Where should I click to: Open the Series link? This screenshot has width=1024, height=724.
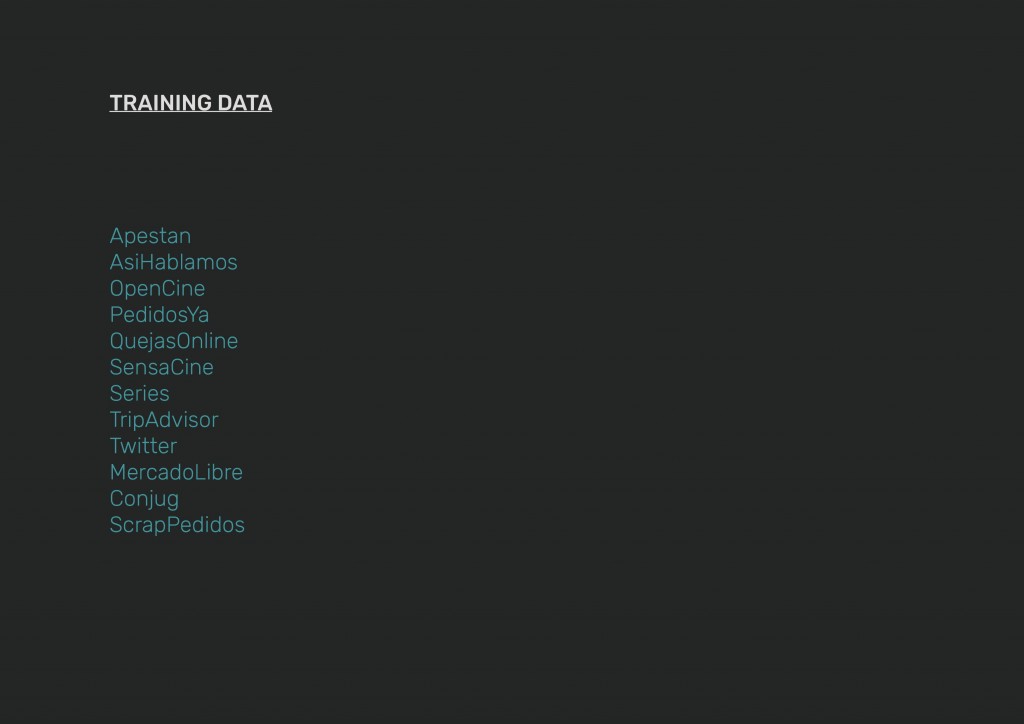139,393
